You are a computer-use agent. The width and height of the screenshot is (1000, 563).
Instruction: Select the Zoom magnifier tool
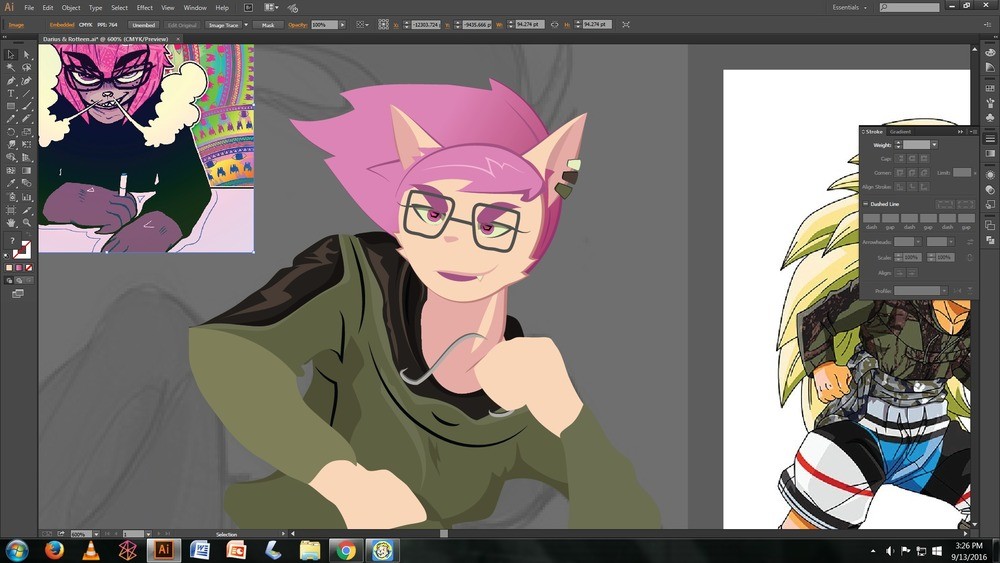pyautogui.click(x=26, y=223)
